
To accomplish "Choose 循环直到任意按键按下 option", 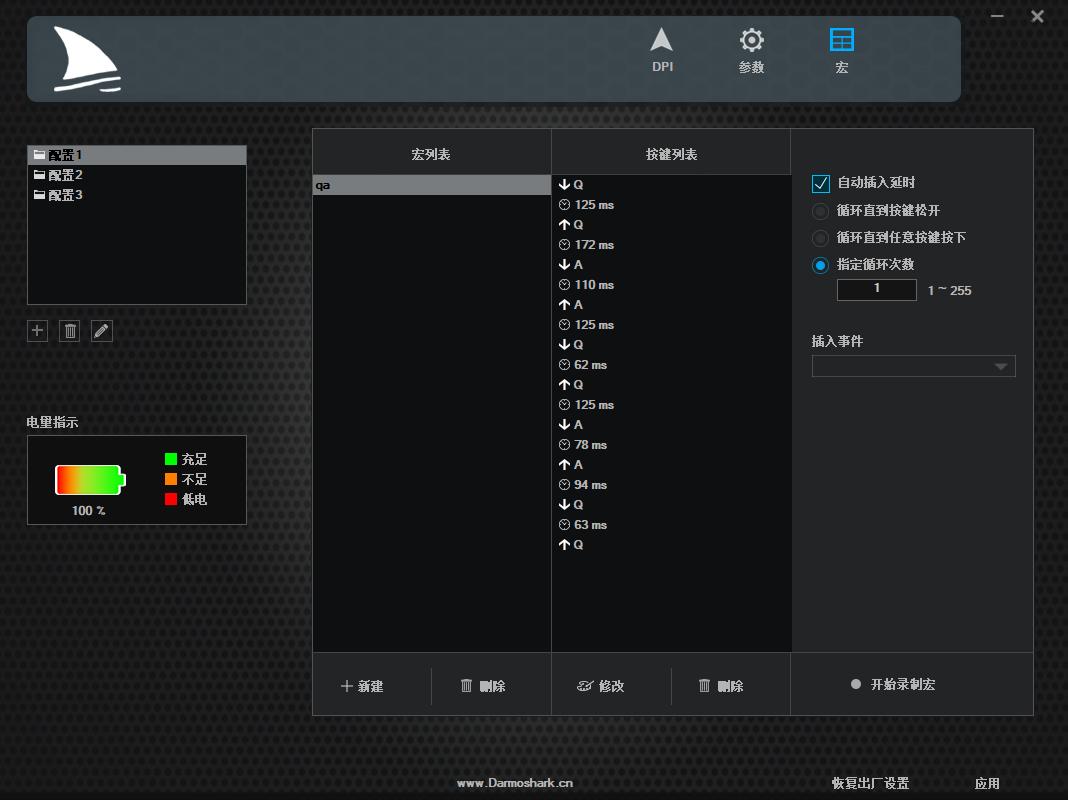I will [821, 237].
